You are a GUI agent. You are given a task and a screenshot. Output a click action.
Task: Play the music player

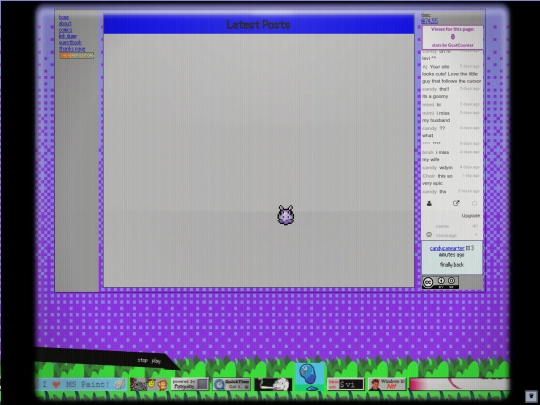tap(156, 361)
